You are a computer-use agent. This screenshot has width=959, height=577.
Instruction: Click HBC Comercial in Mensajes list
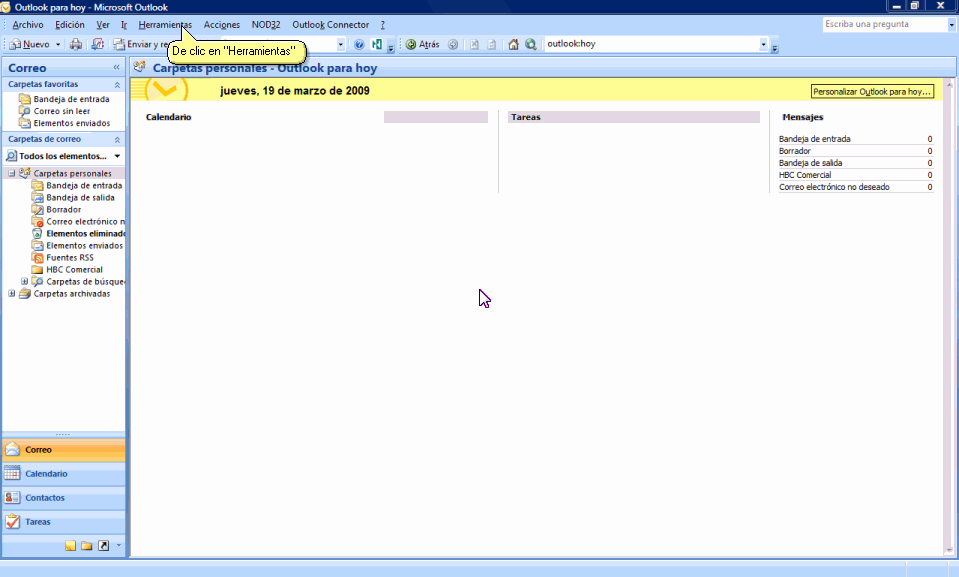click(x=805, y=175)
